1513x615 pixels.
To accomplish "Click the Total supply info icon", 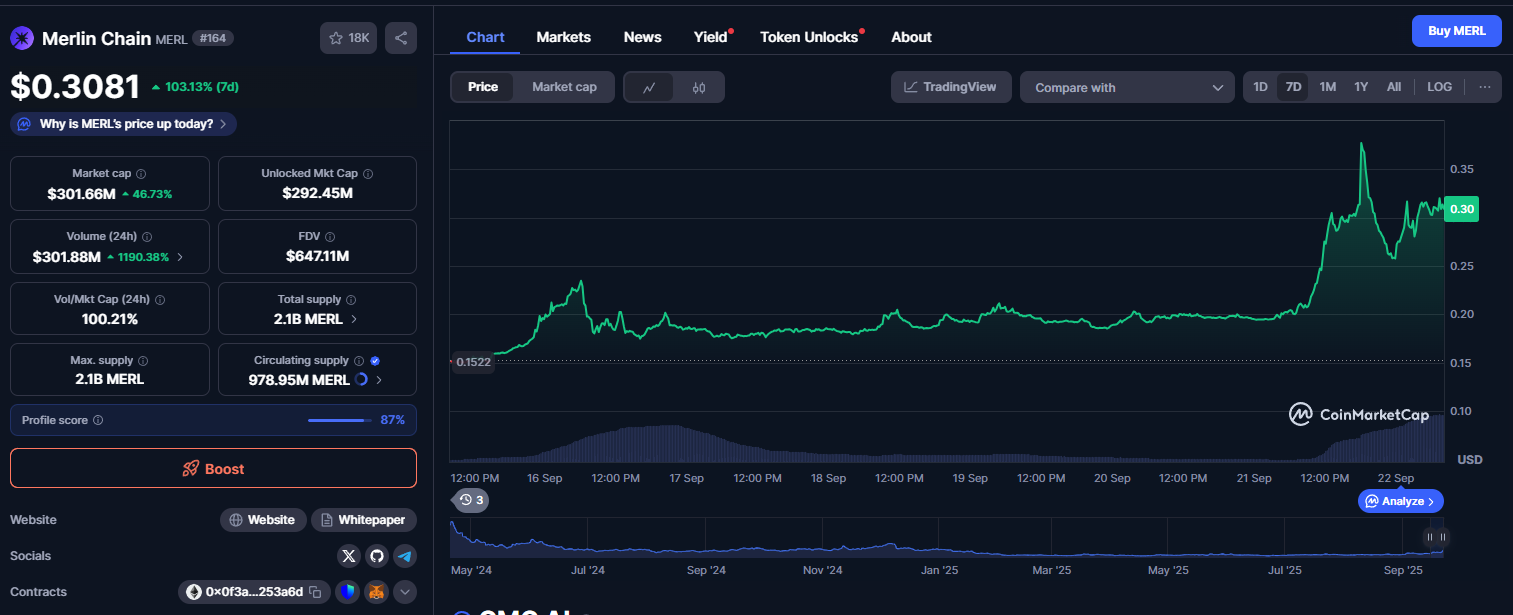I will [351, 300].
